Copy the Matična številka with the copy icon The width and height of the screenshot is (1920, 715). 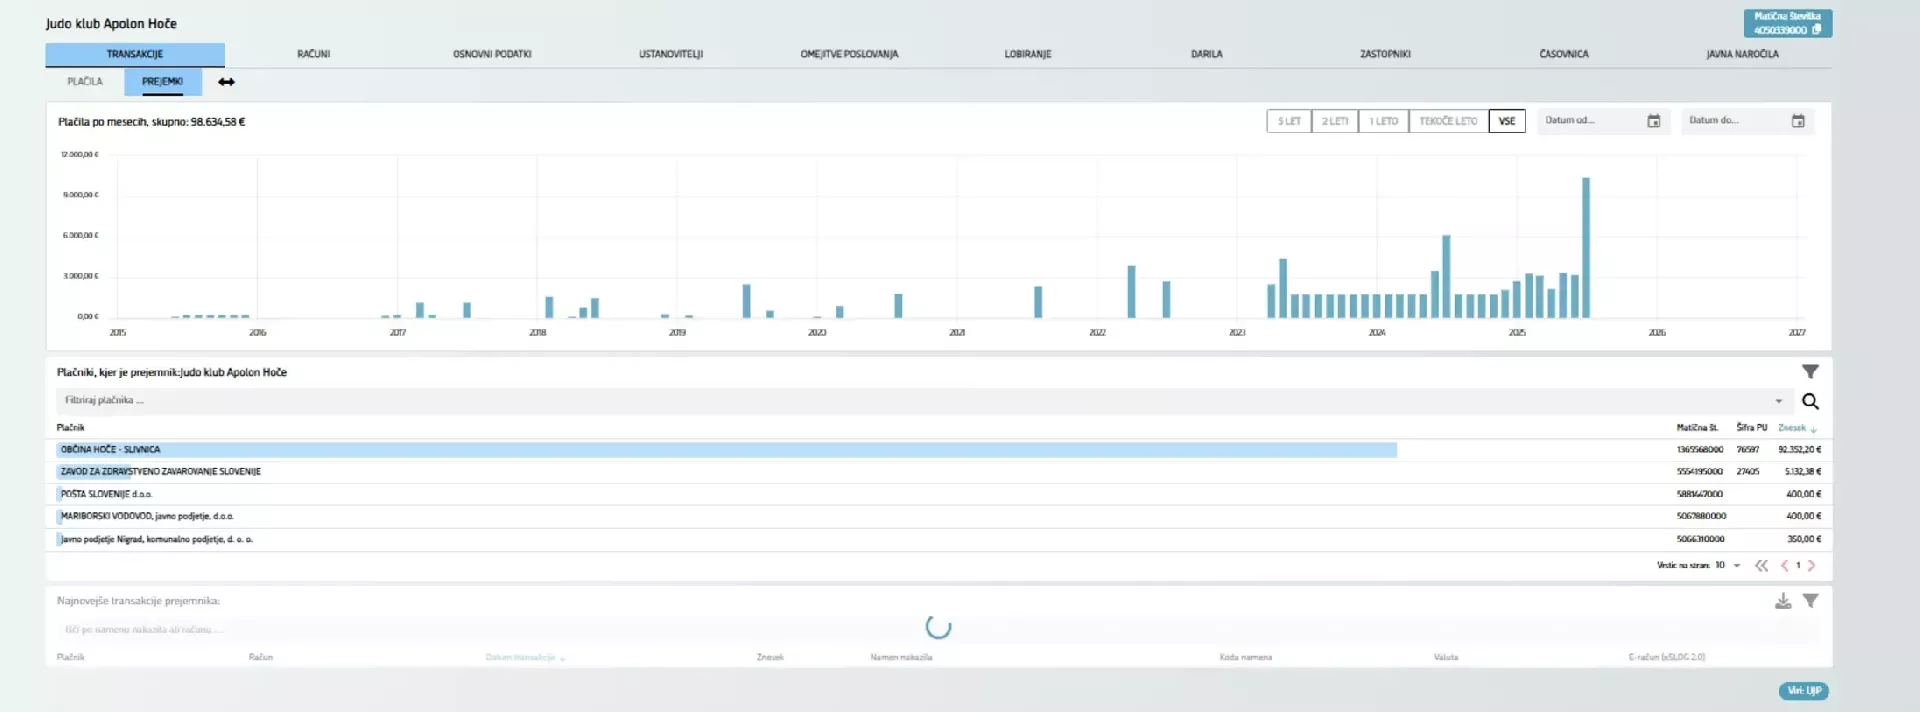pyautogui.click(x=1817, y=30)
